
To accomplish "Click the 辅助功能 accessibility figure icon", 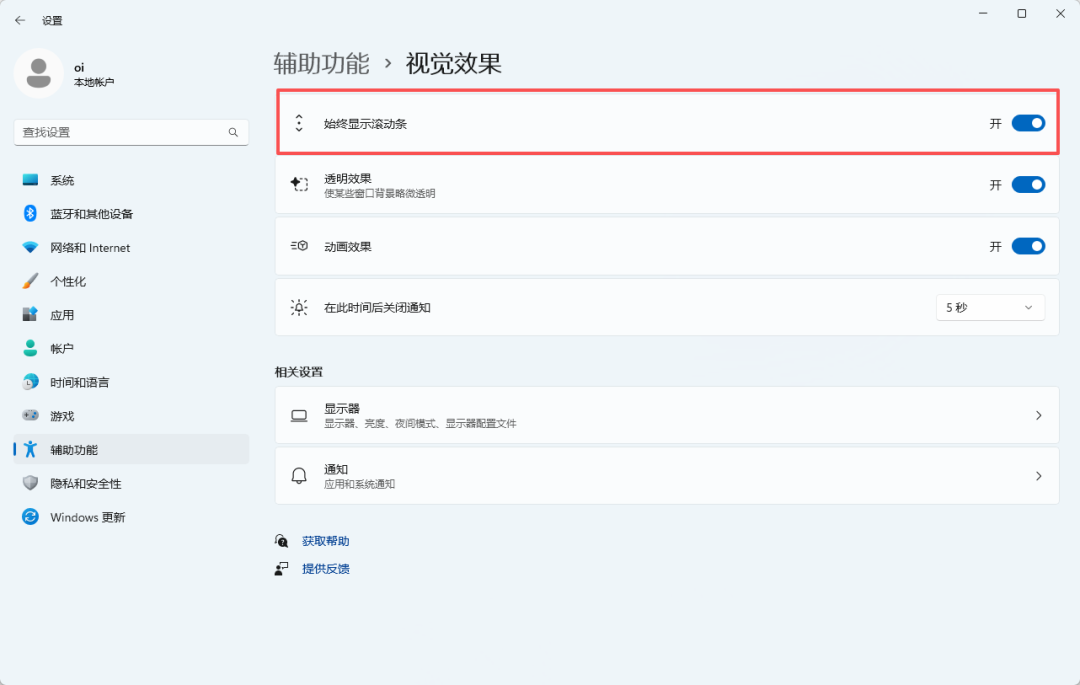I will click(x=30, y=449).
